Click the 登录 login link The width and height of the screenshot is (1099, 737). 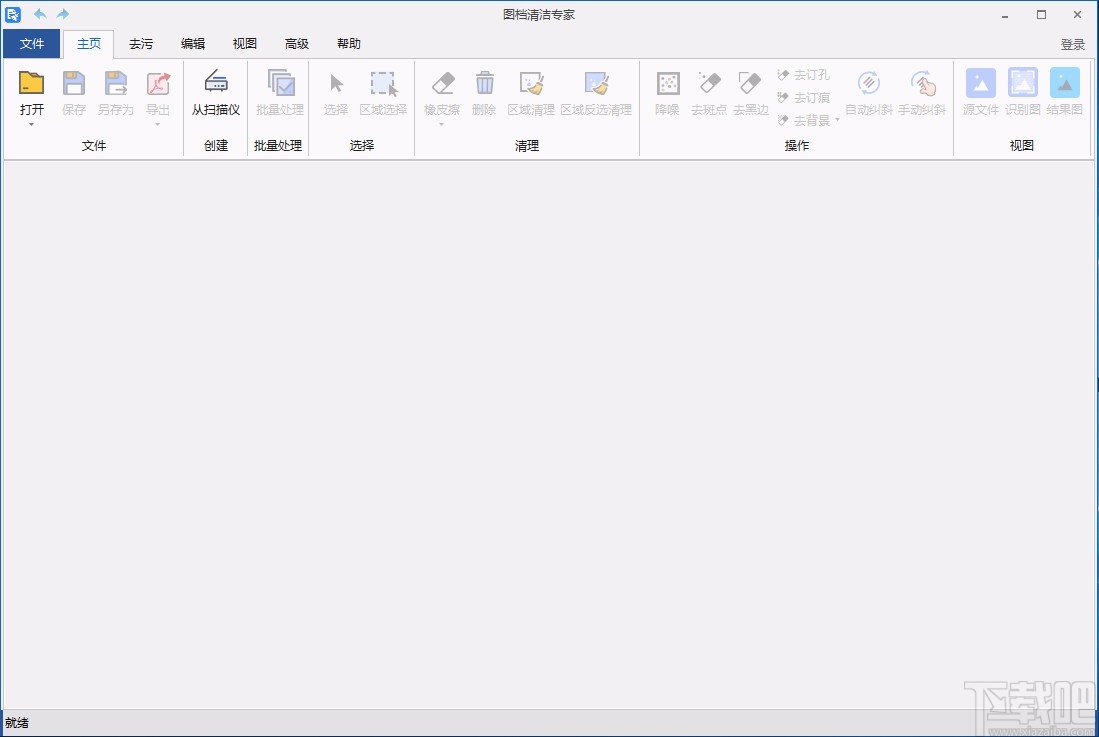[1072, 43]
